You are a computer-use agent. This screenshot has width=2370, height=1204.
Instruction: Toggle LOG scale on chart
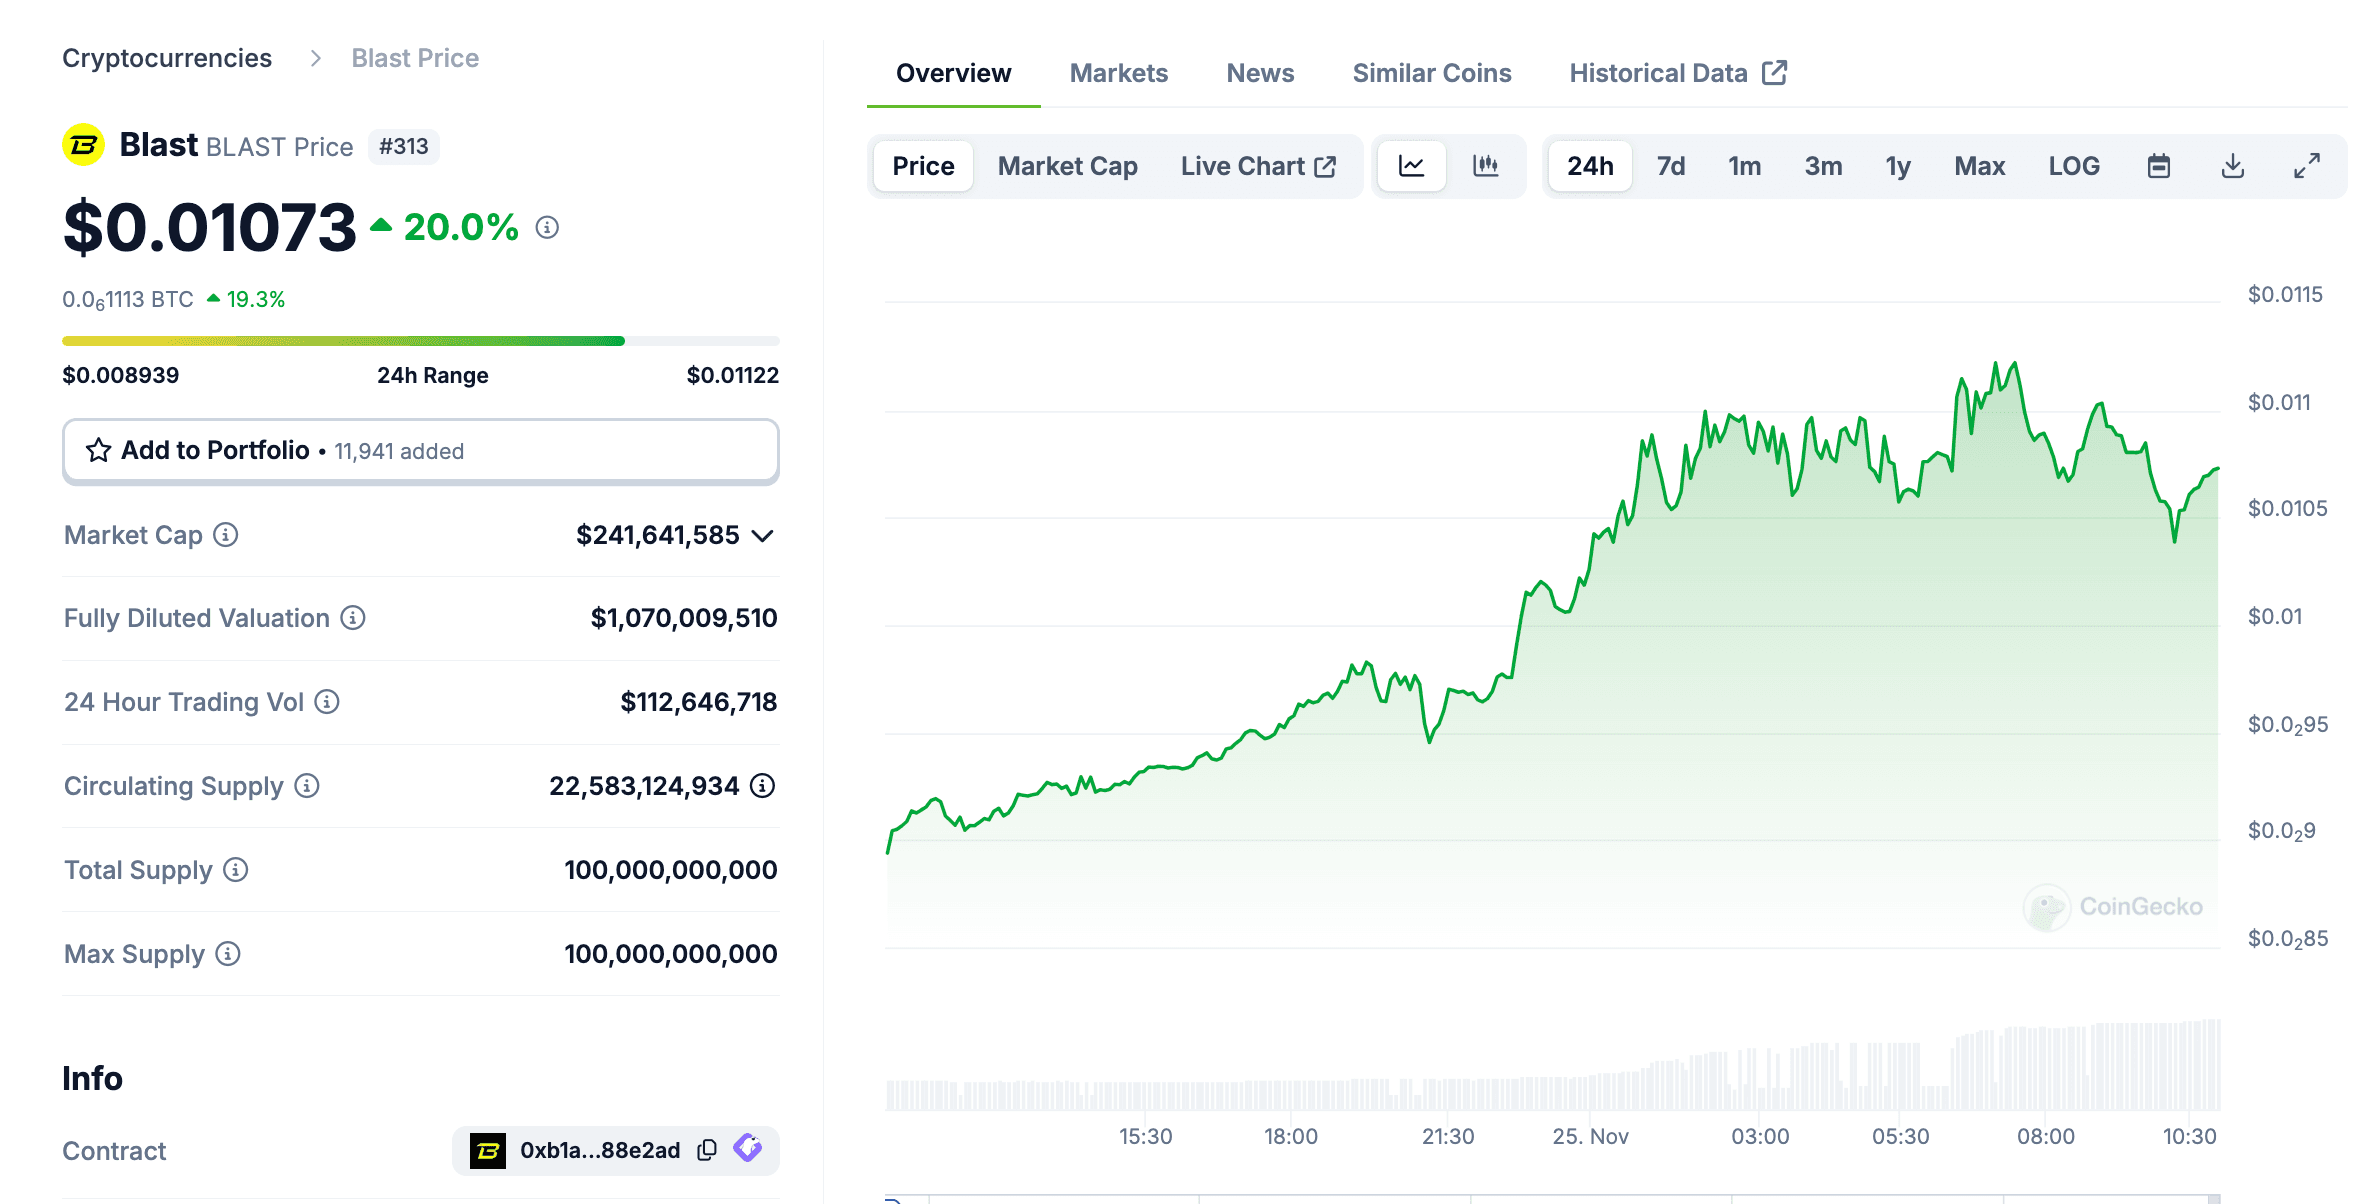[x=2073, y=166]
